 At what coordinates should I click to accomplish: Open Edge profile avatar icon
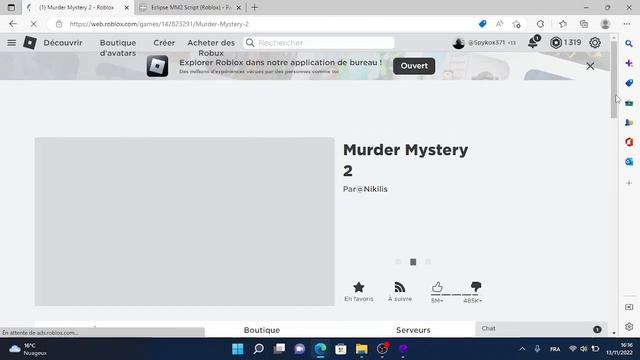coord(605,24)
